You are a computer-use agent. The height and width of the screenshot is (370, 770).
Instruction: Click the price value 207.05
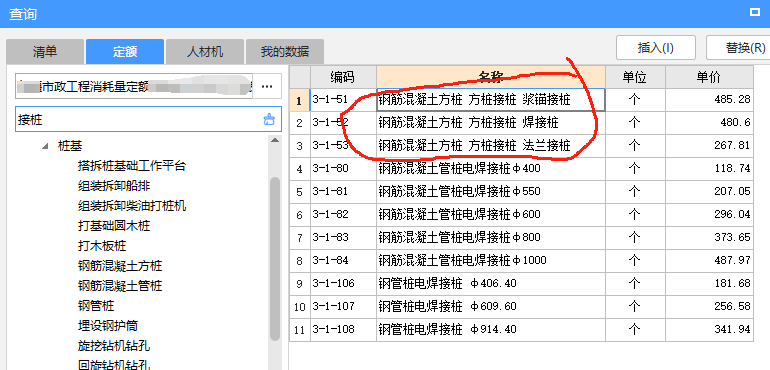pos(732,191)
